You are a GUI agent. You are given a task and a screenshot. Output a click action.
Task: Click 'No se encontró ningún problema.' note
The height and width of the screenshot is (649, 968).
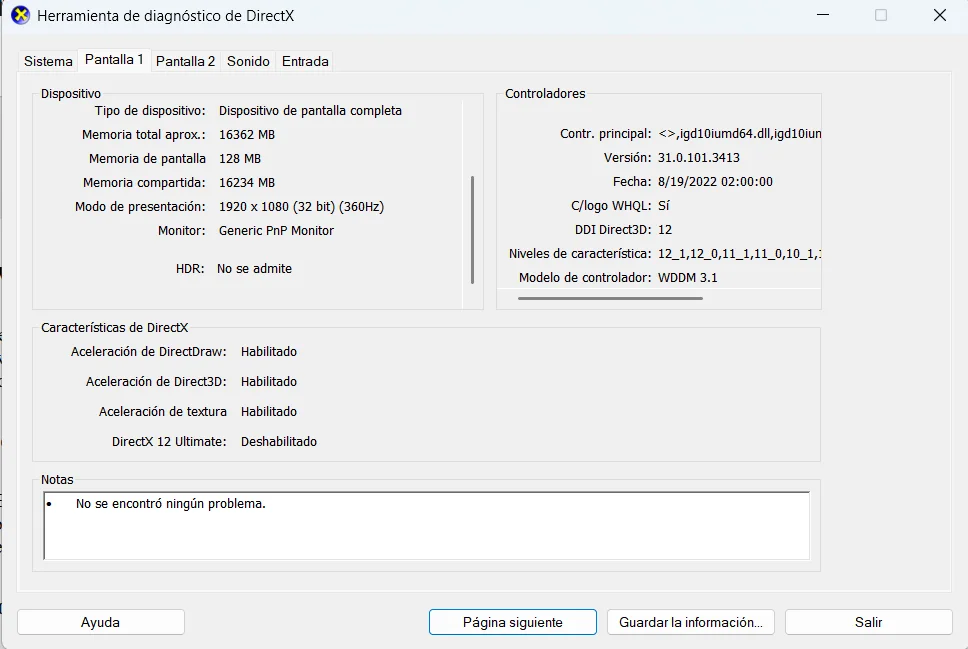click(170, 504)
